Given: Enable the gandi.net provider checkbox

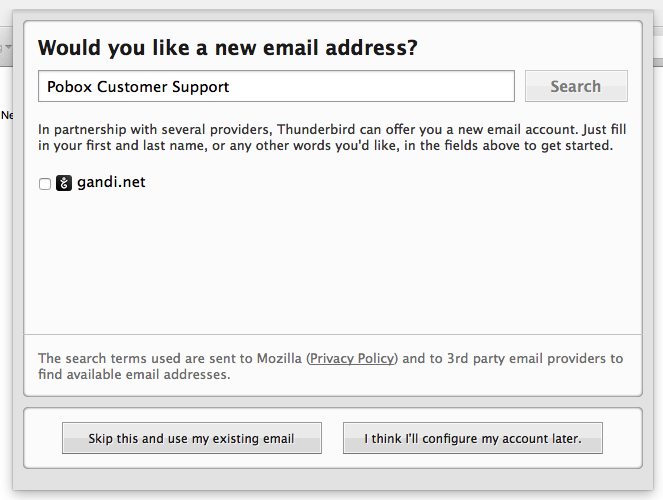Looking at the screenshot, I should click(45, 184).
